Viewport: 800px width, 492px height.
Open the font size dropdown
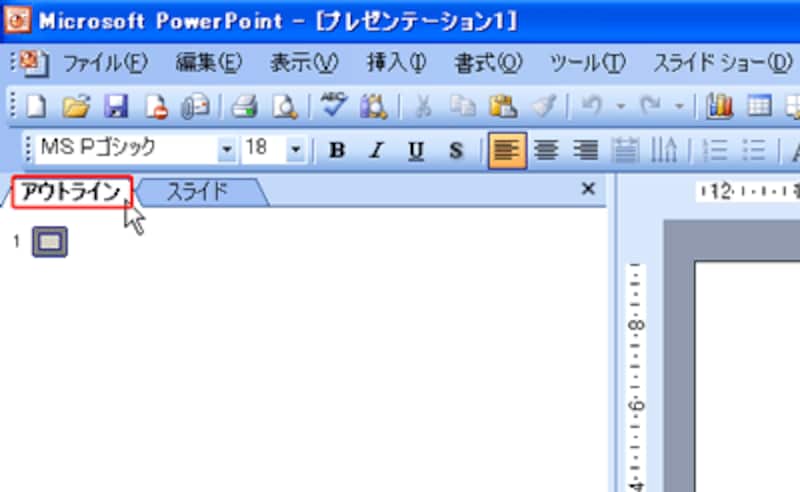pyautogui.click(x=295, y=150)
